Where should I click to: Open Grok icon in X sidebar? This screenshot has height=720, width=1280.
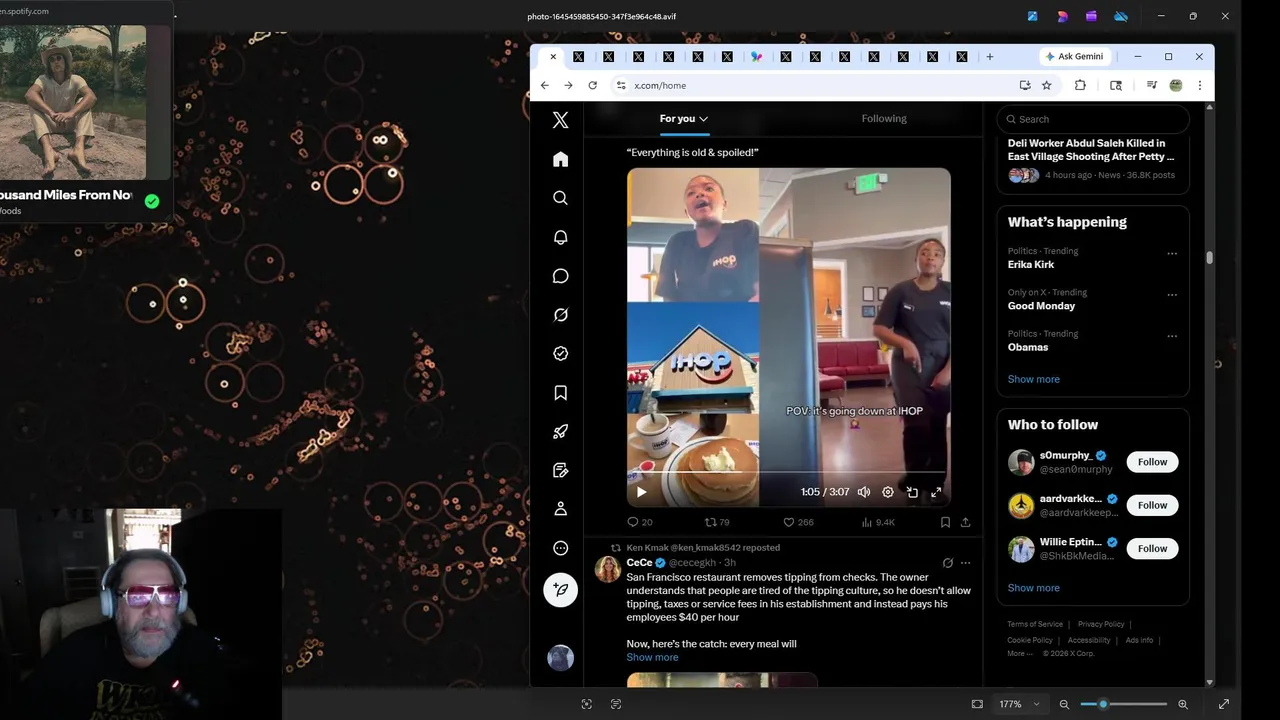click(560, 315)
